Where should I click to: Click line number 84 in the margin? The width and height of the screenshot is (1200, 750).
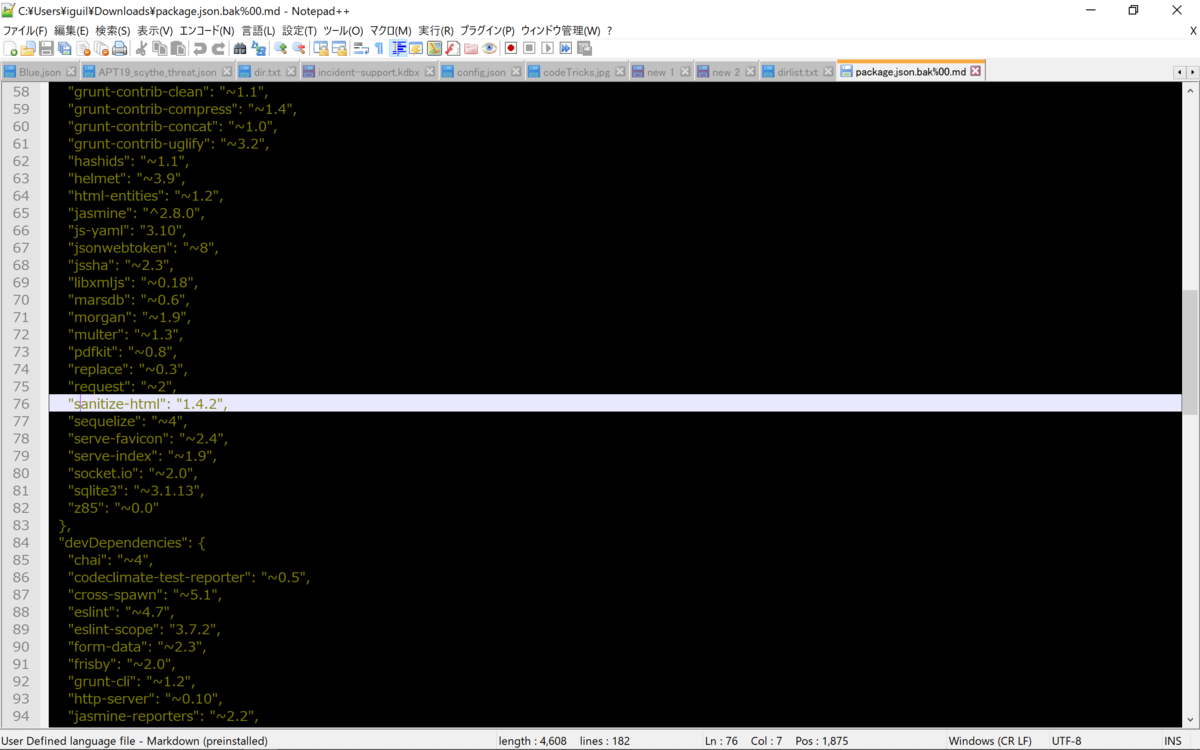pyautogui.click(x=21, y=542)
